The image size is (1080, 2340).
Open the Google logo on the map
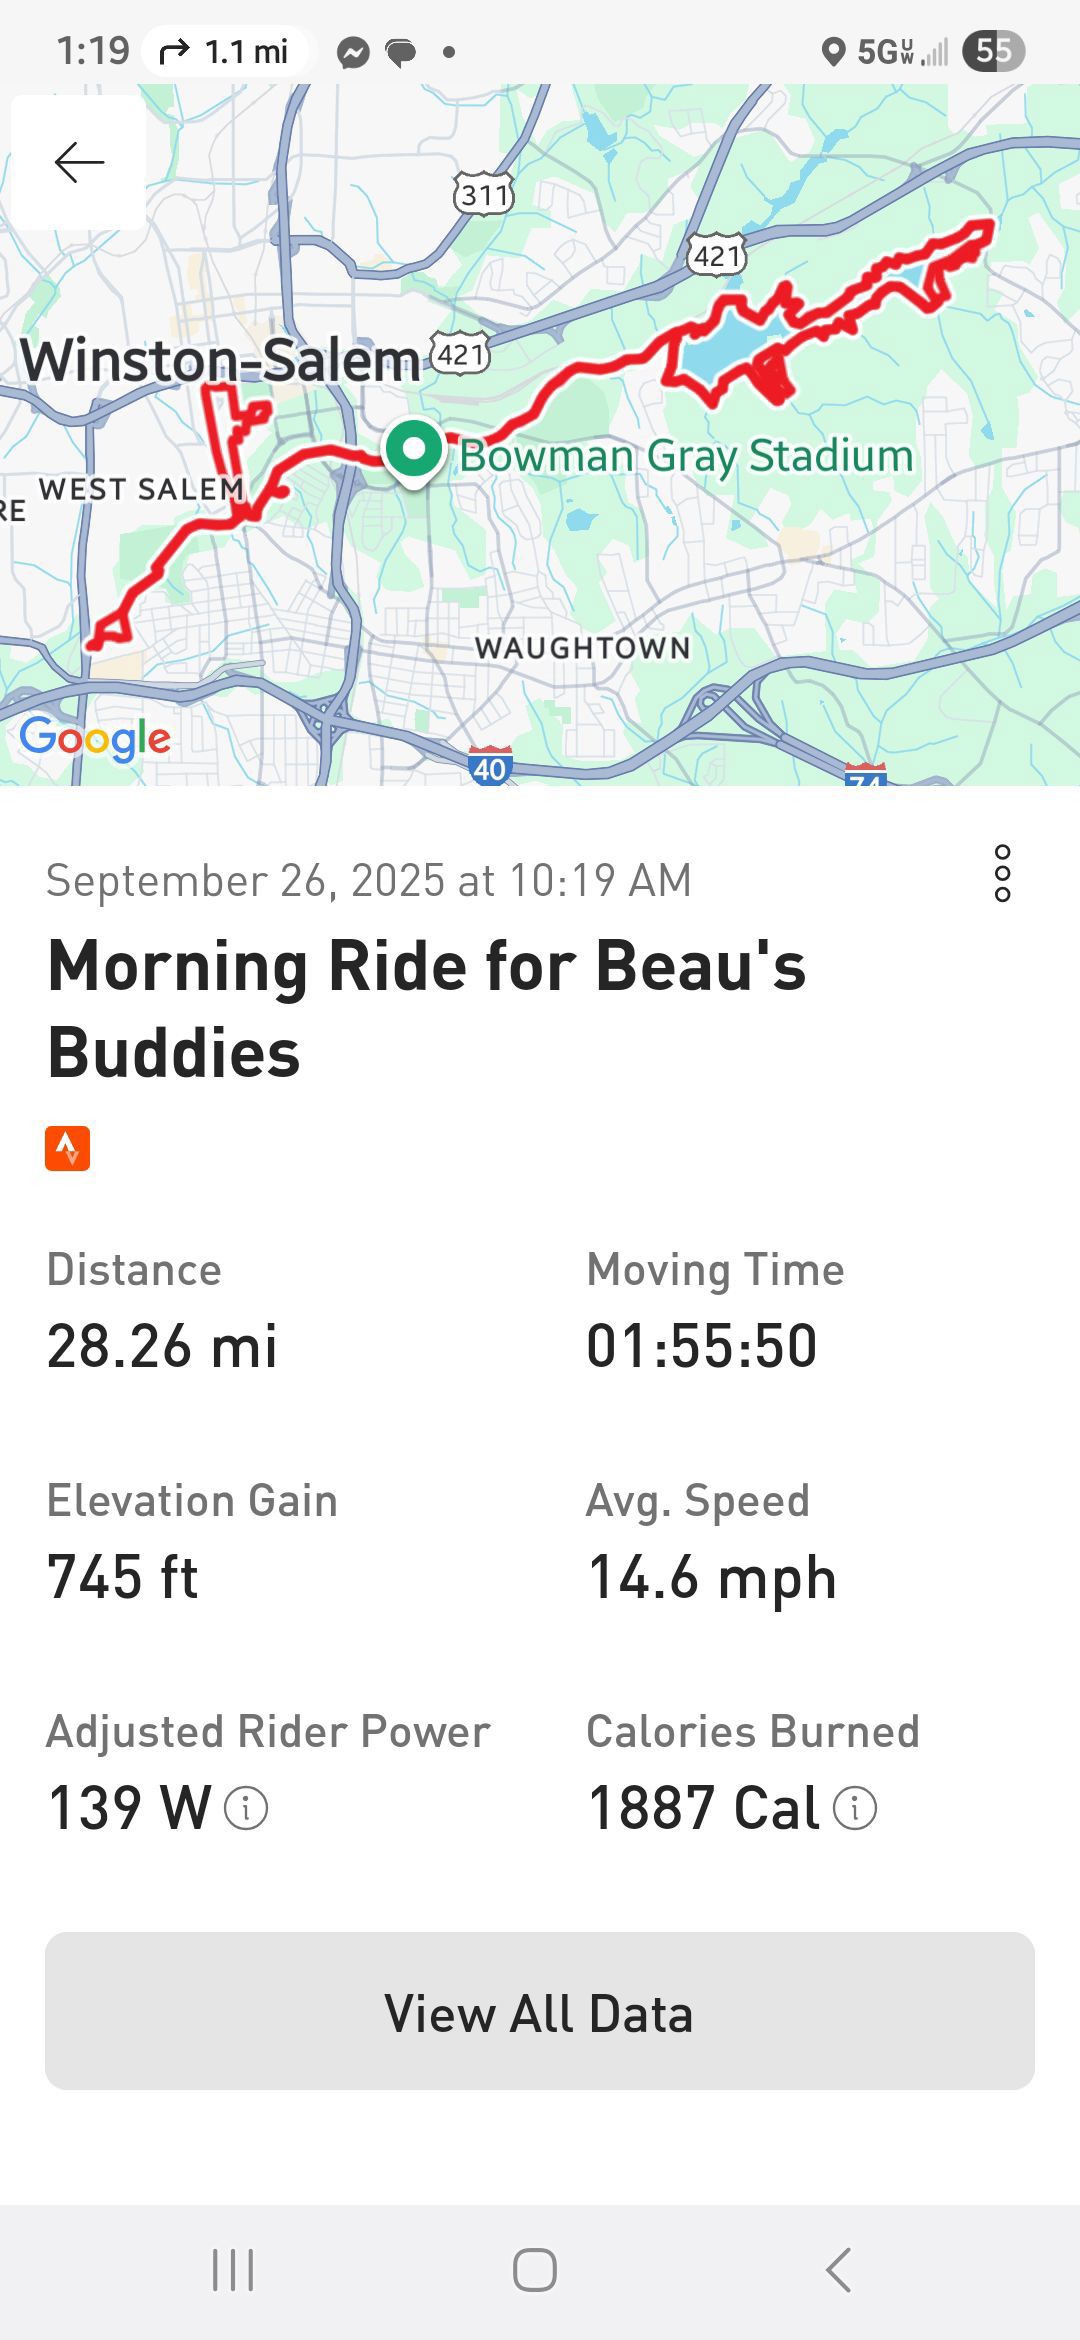pos(95,739)
